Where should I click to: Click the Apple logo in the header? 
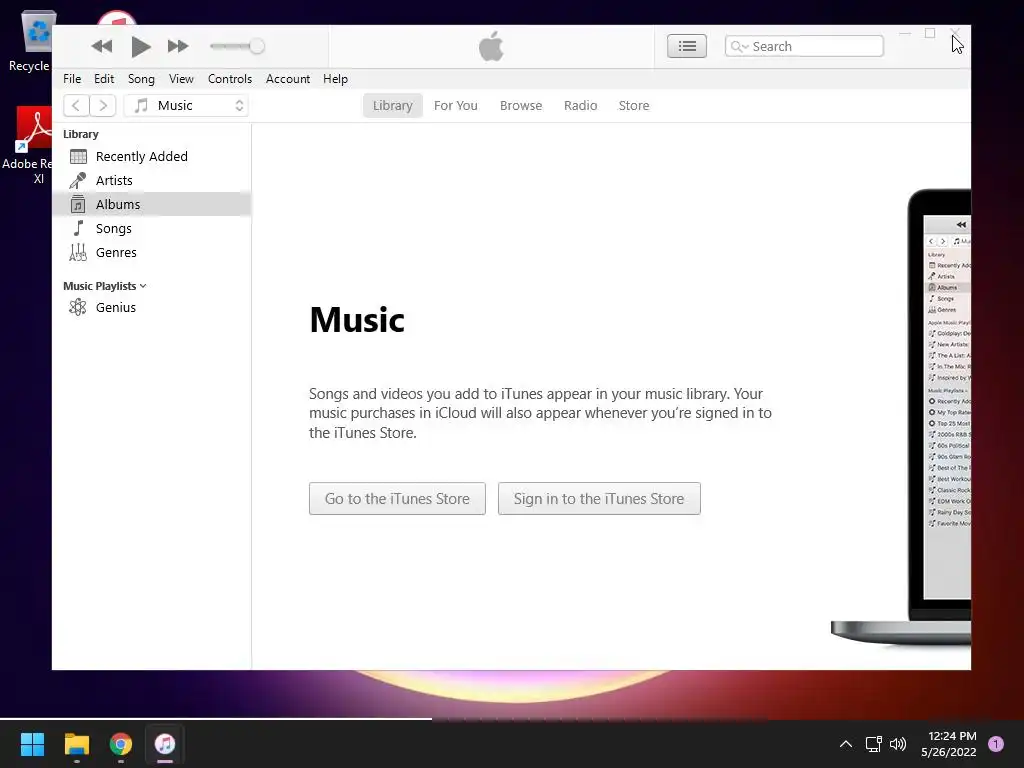pos(491,46)
